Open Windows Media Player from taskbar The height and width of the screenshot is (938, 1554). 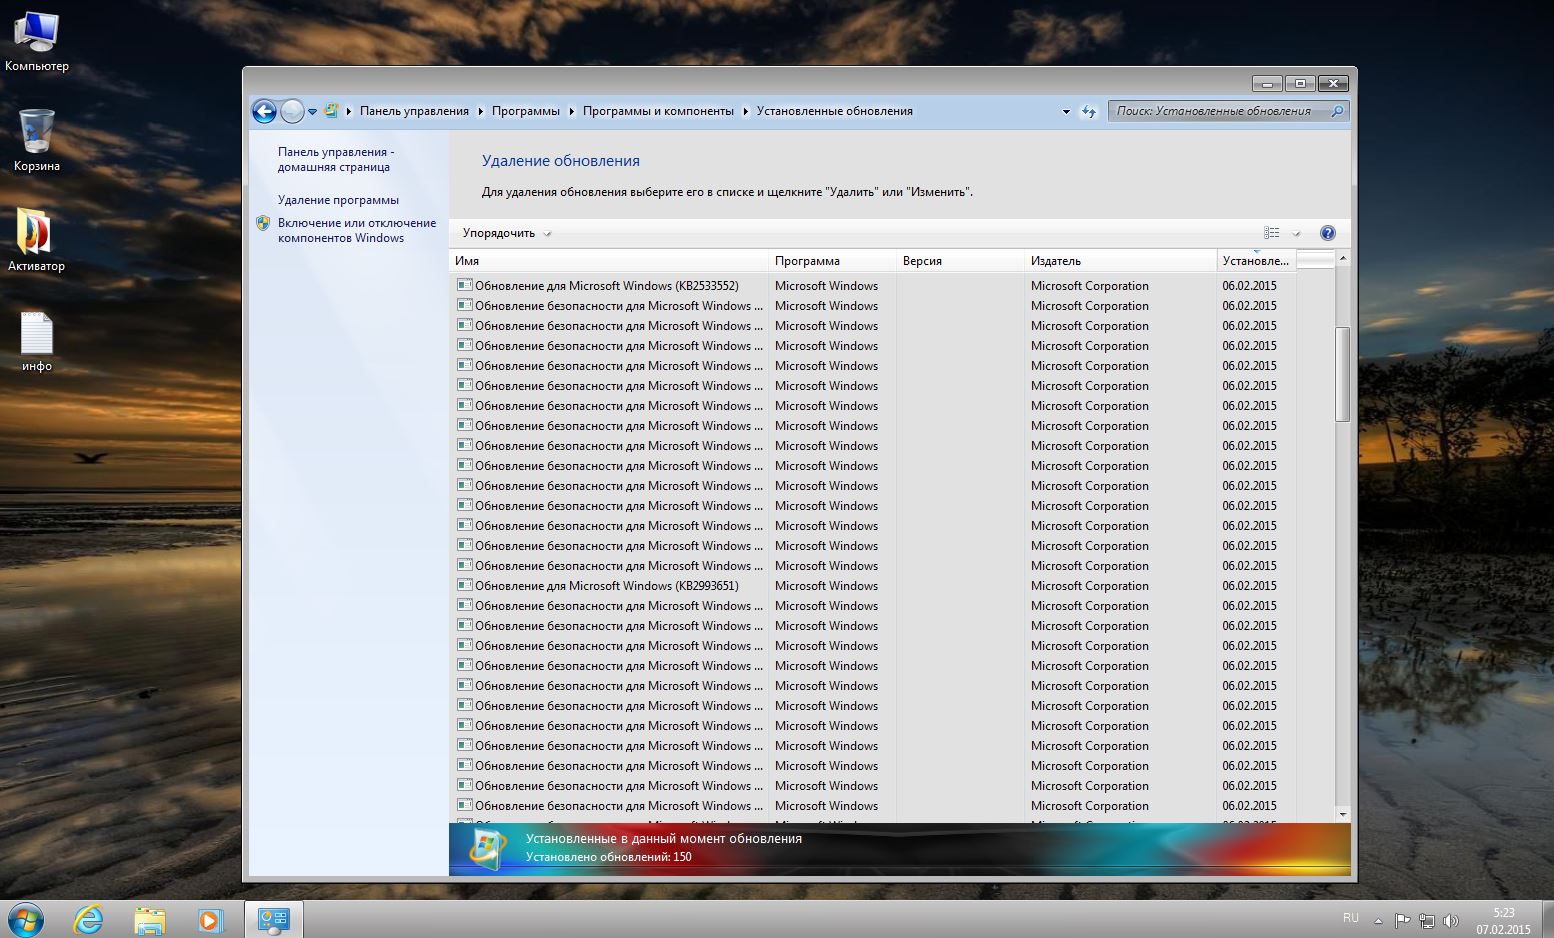point(210,920)
